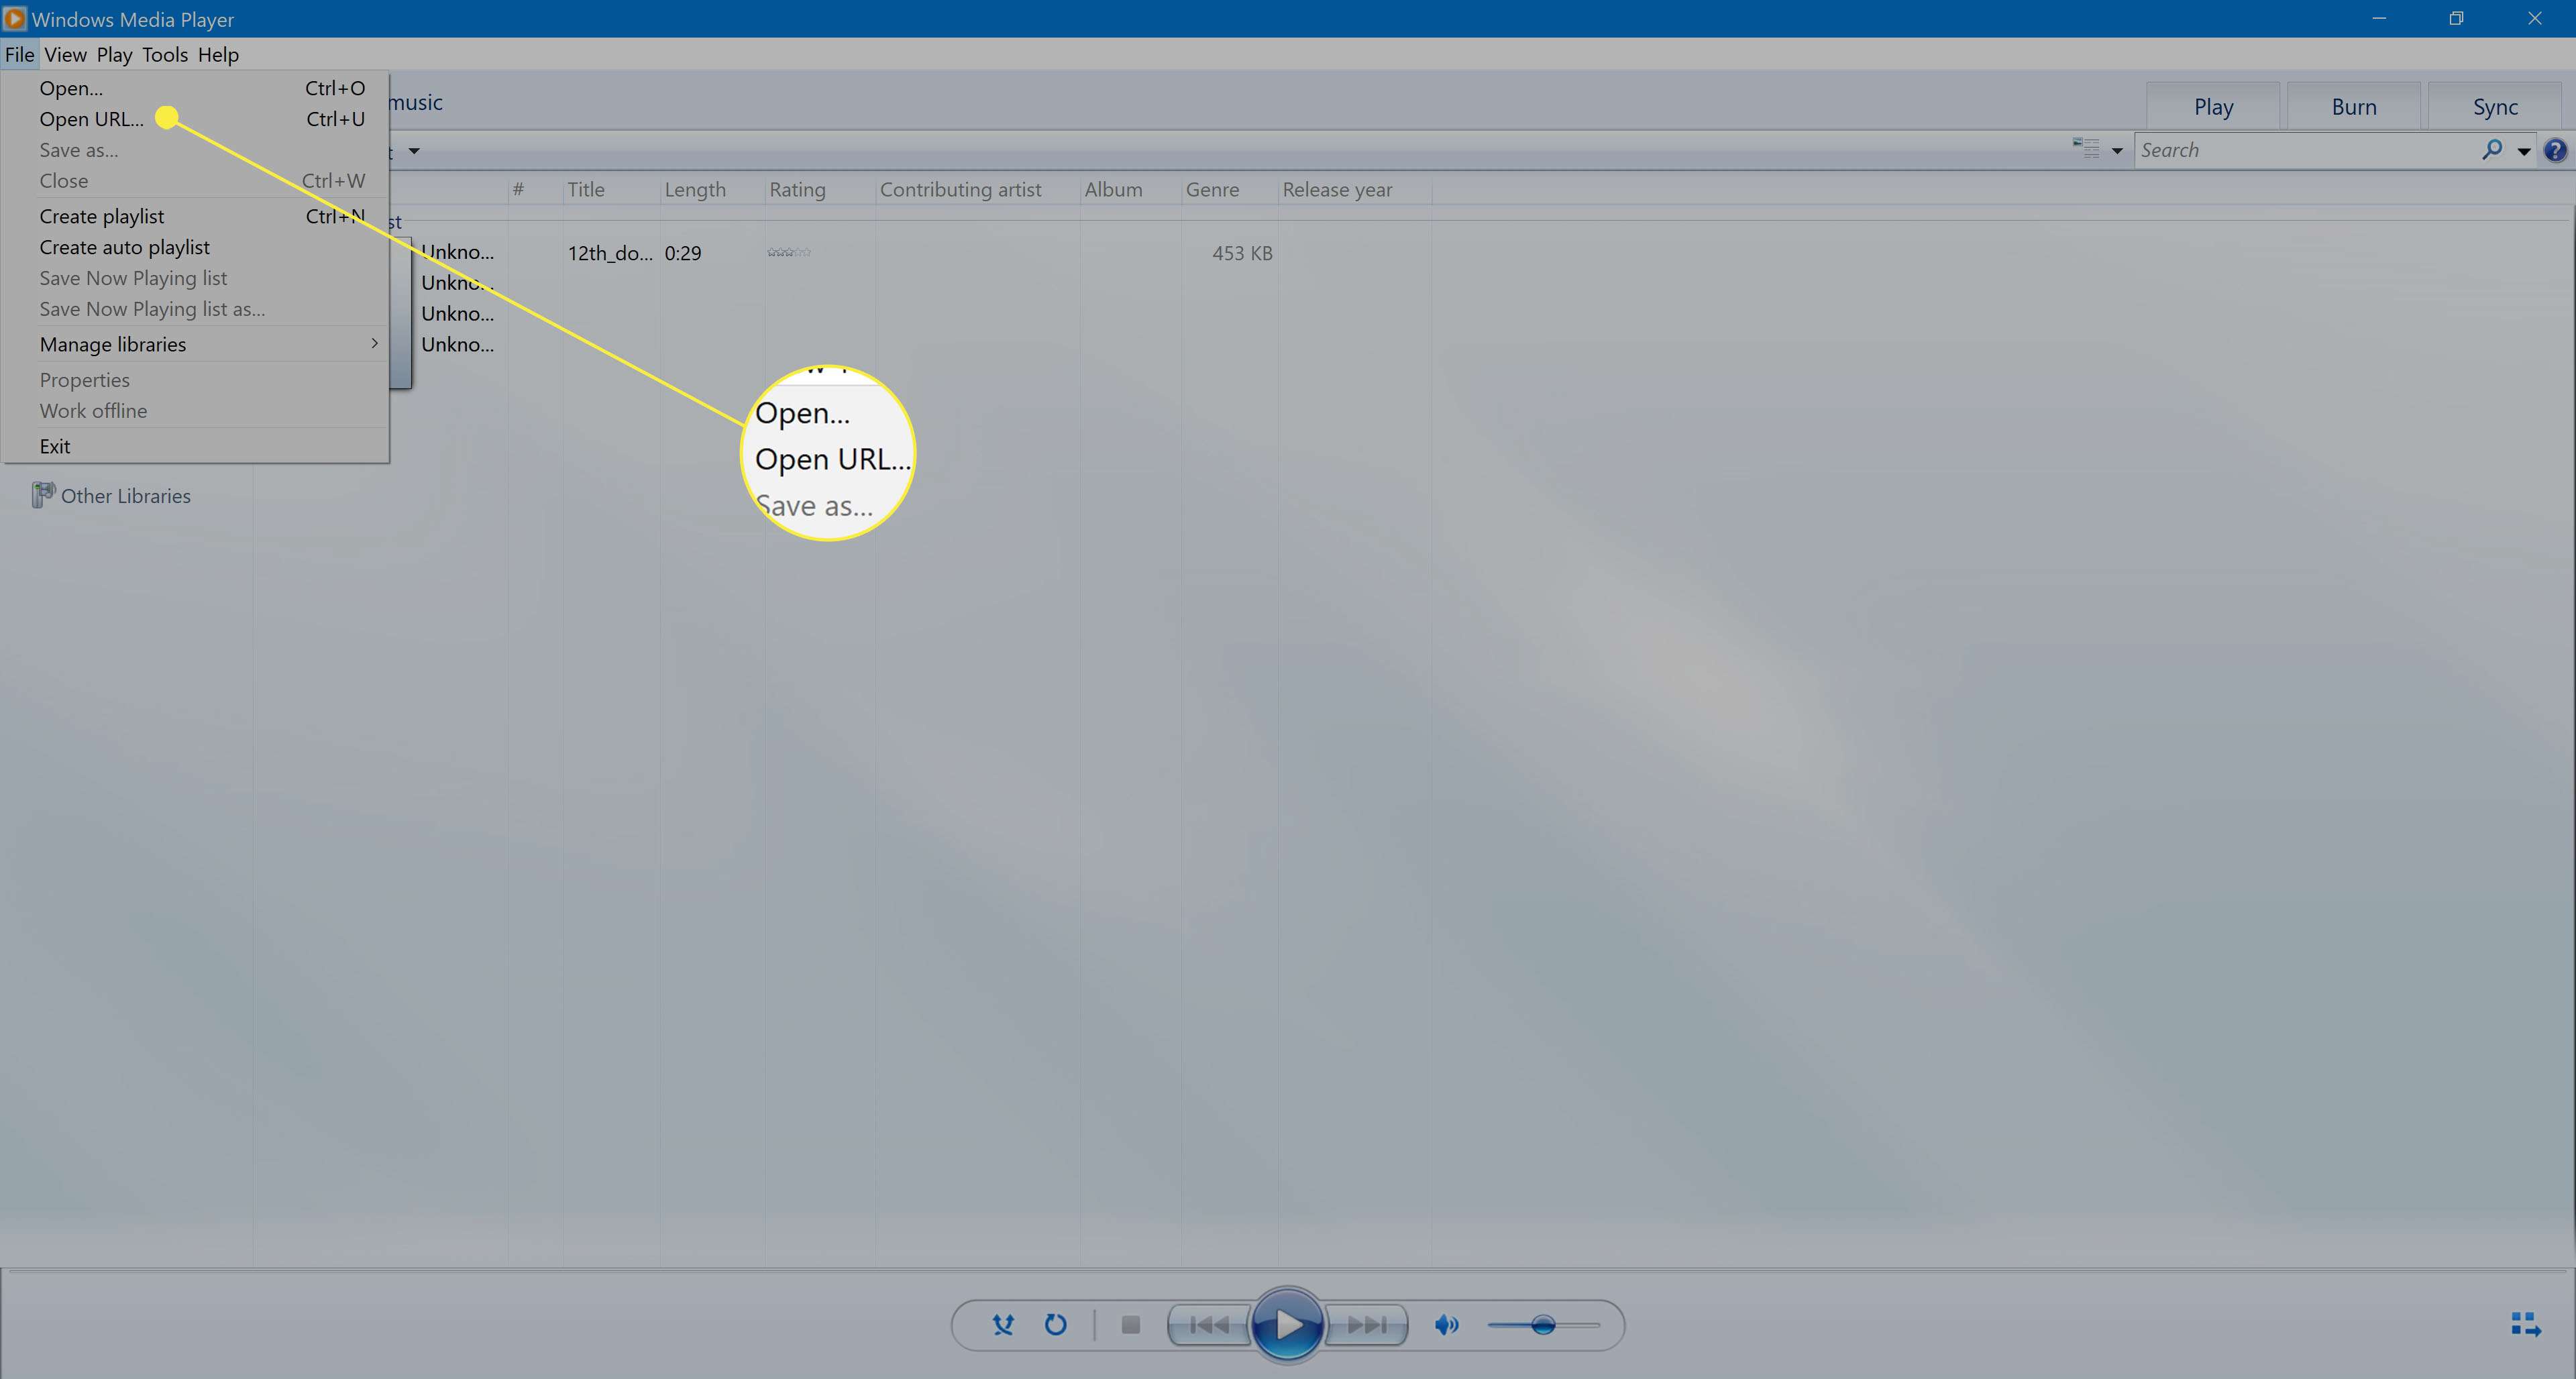This screenshot has width=2576, height=1379.
Task: Toggle shuffle mode in playback controls
Action: point(1003,1325)
